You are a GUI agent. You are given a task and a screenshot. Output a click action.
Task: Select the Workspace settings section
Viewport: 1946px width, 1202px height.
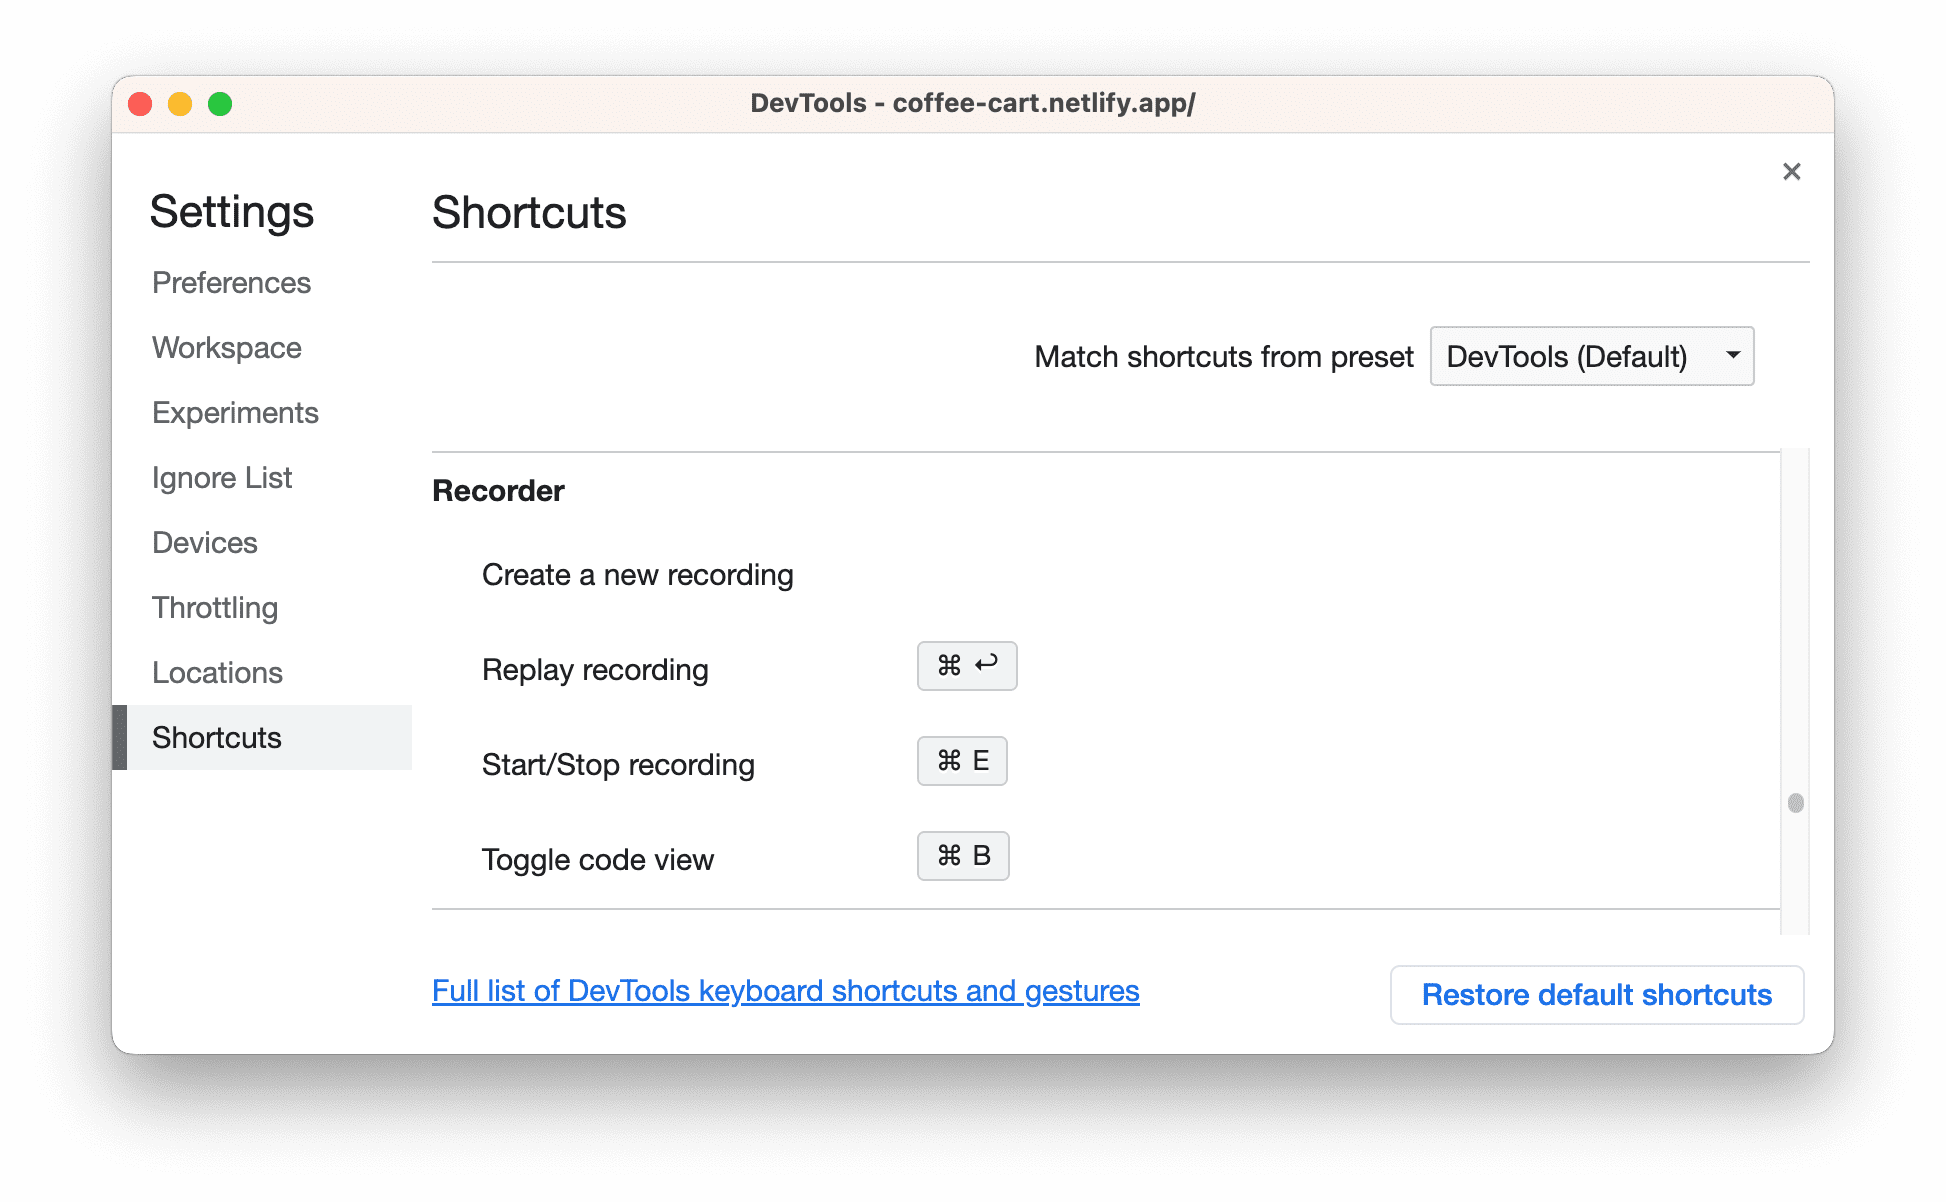pyautogui.click(x=225, y=346)
